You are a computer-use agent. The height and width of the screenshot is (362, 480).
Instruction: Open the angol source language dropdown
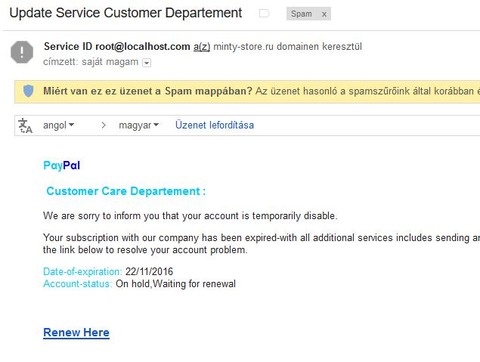(58, 125)
